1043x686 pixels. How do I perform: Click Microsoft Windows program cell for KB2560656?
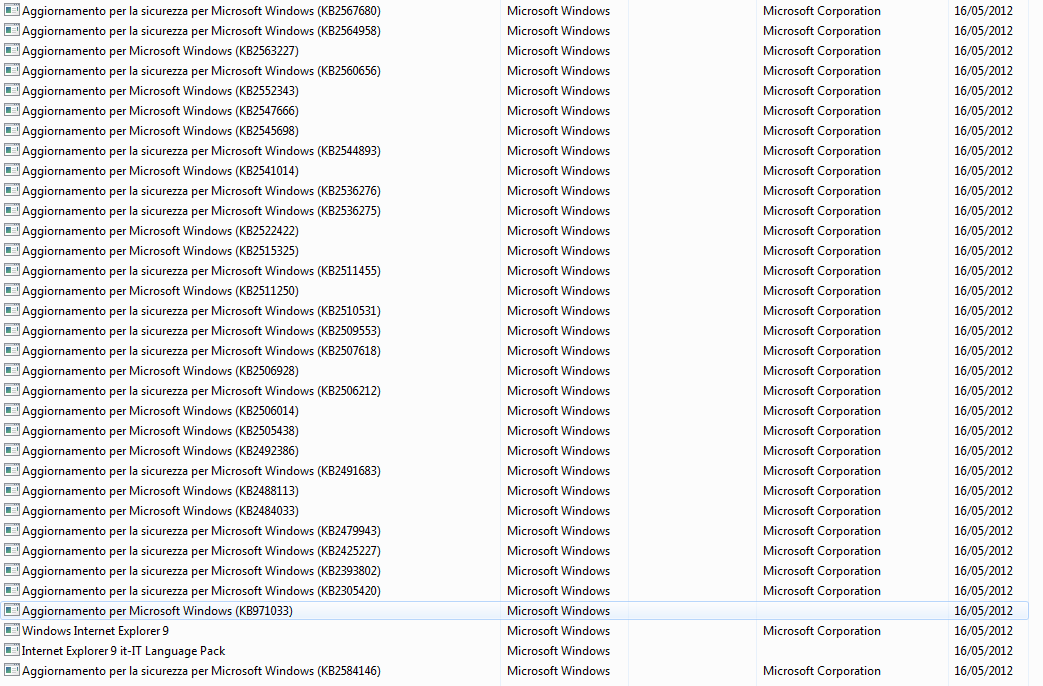pyautogui.click(x=558, y=71)
